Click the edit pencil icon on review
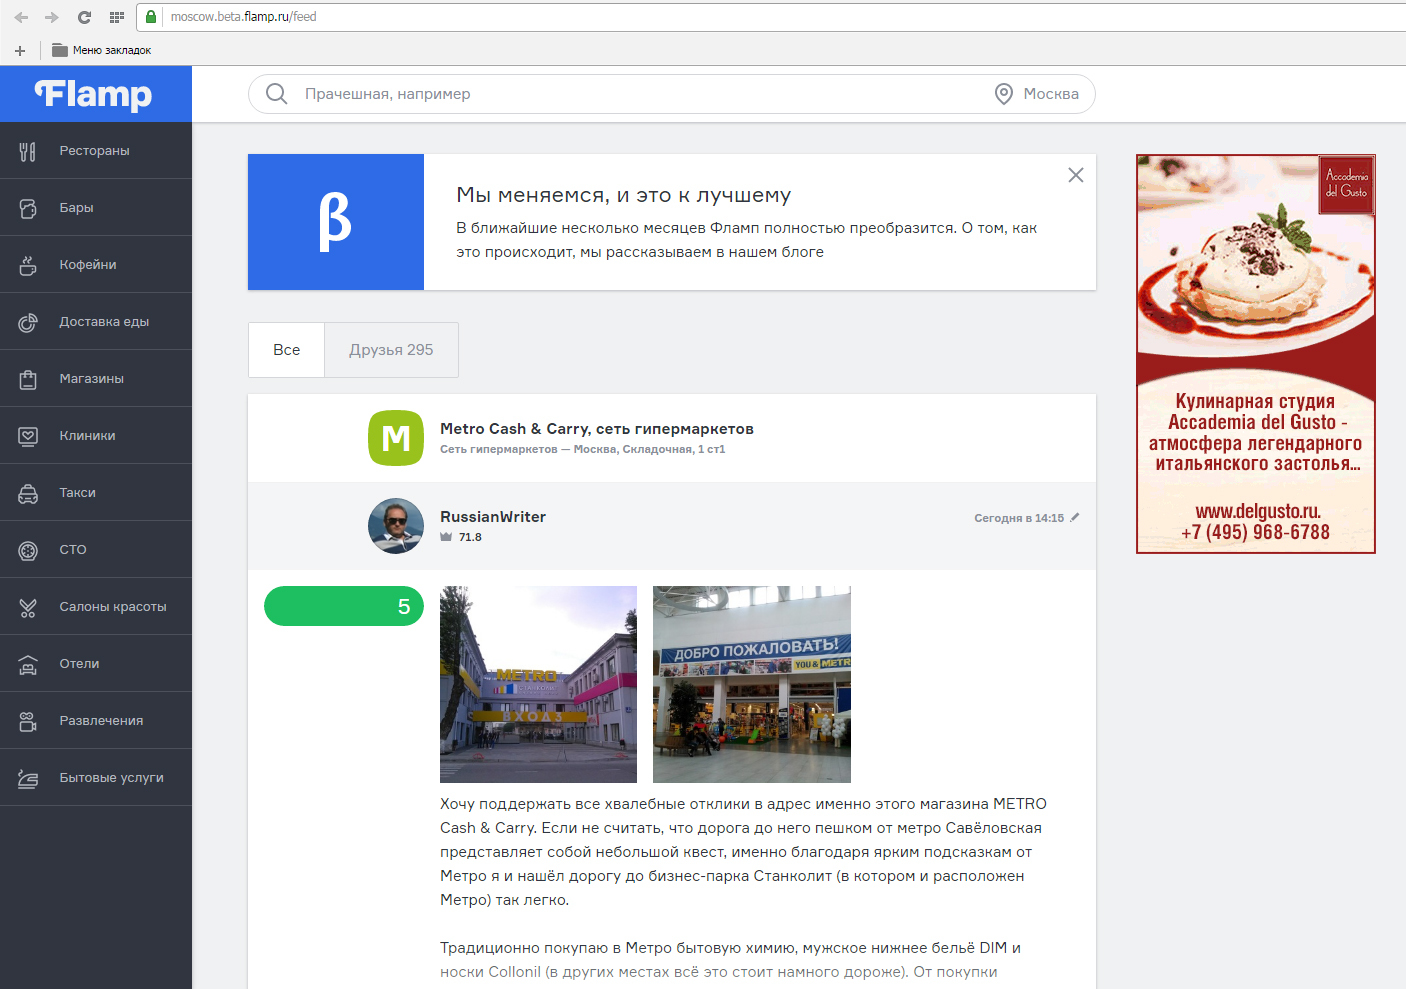 pos(1075,517)
